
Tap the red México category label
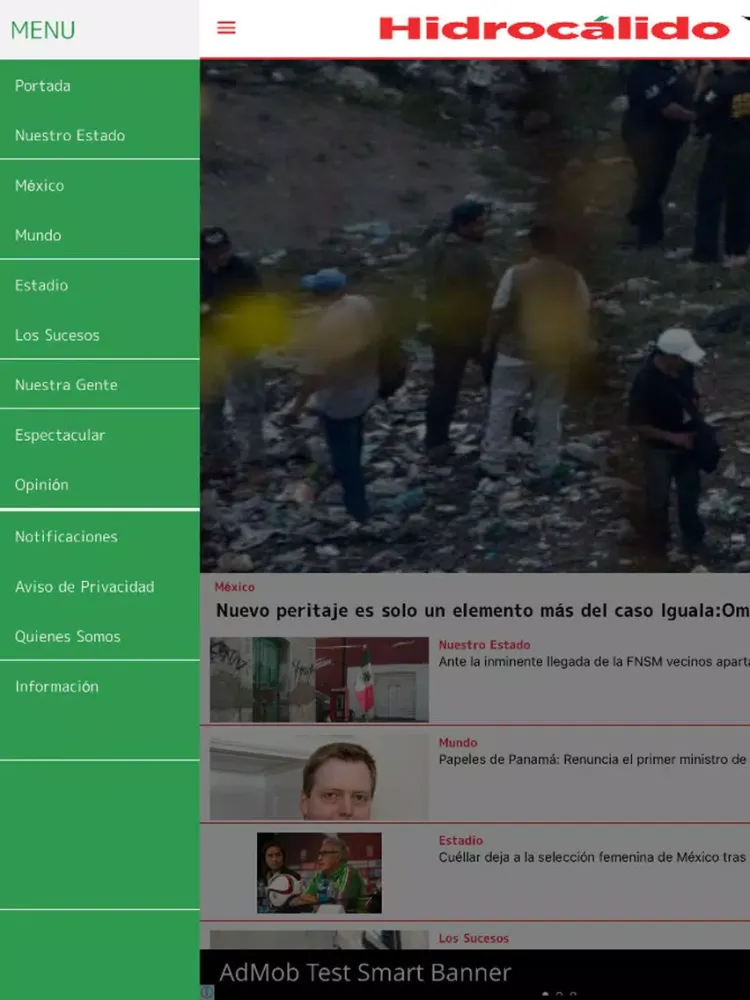click(235, 587)
